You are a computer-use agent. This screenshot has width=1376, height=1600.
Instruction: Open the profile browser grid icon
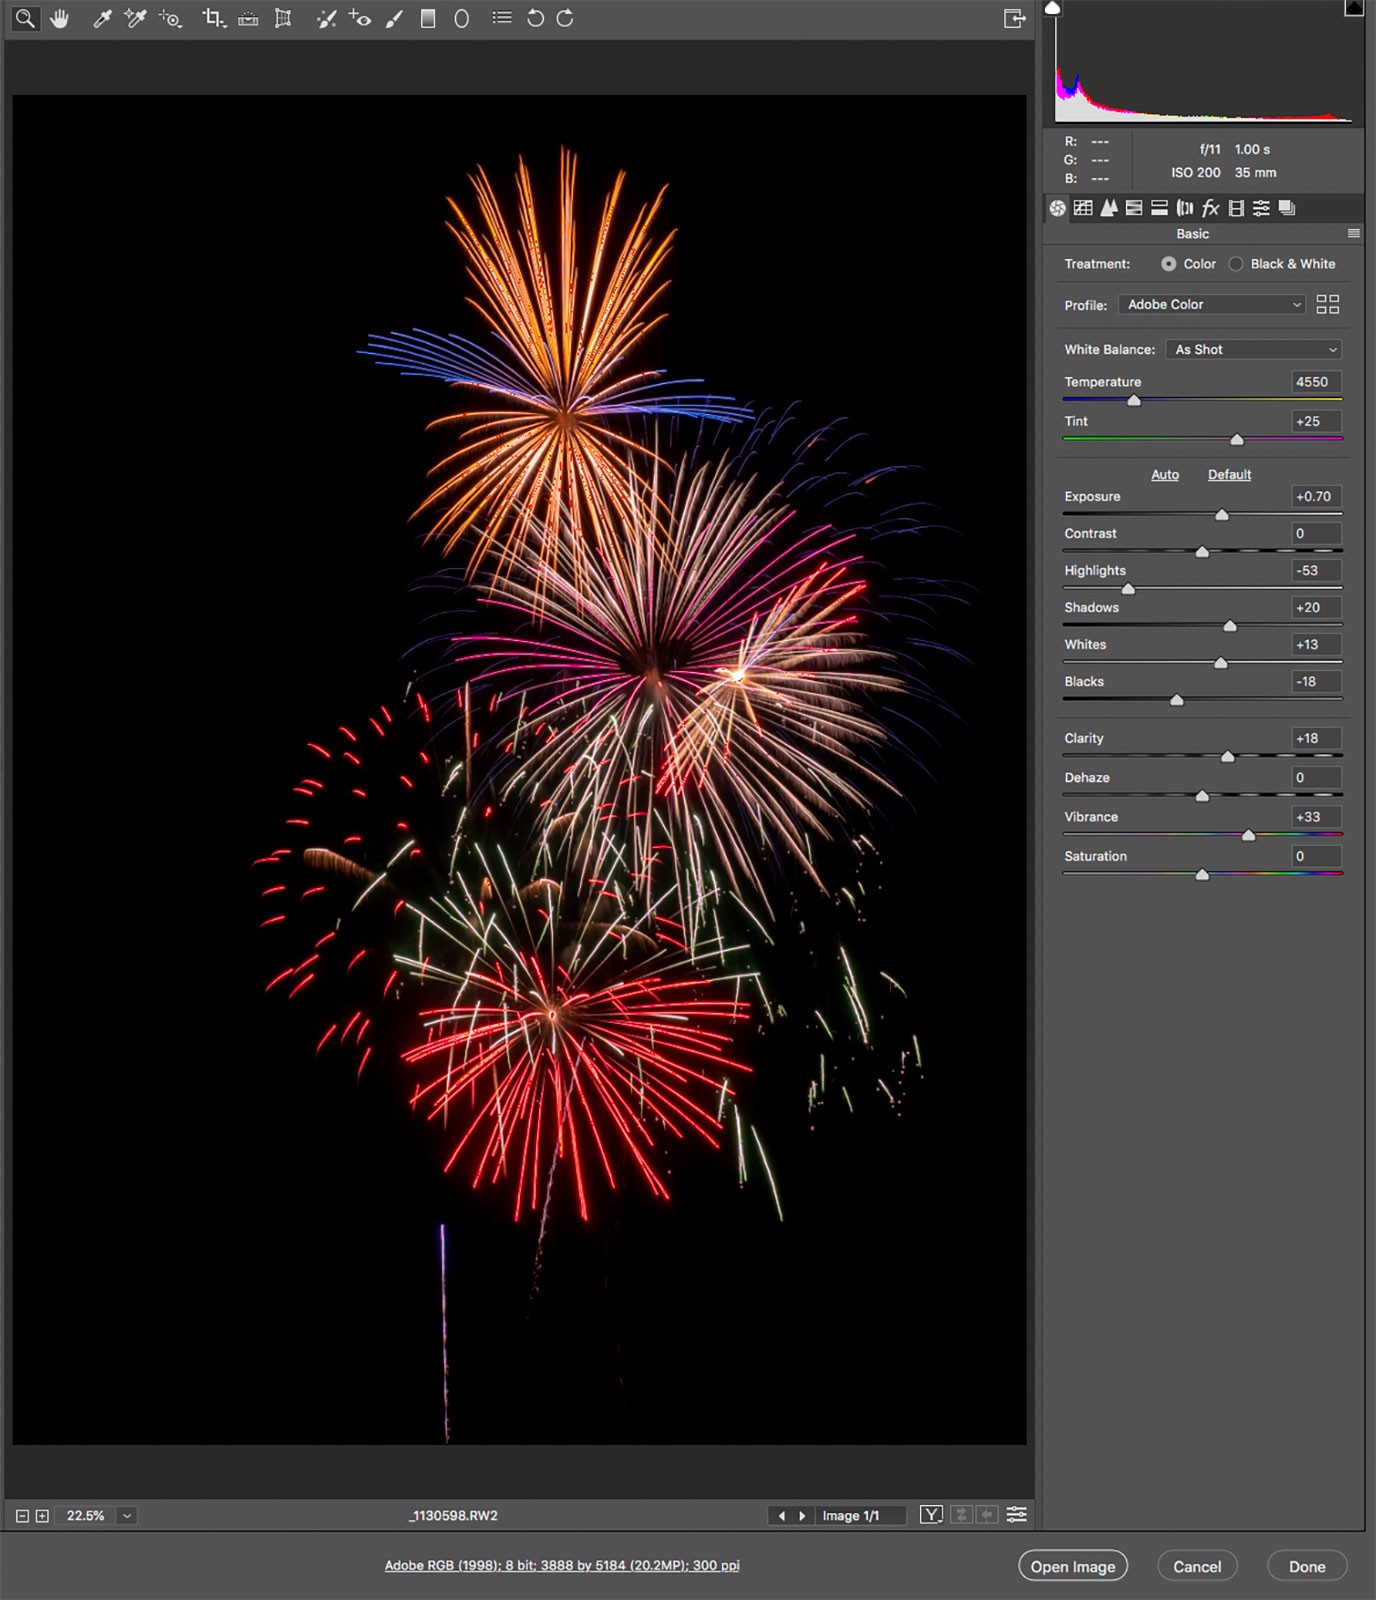1327,305
